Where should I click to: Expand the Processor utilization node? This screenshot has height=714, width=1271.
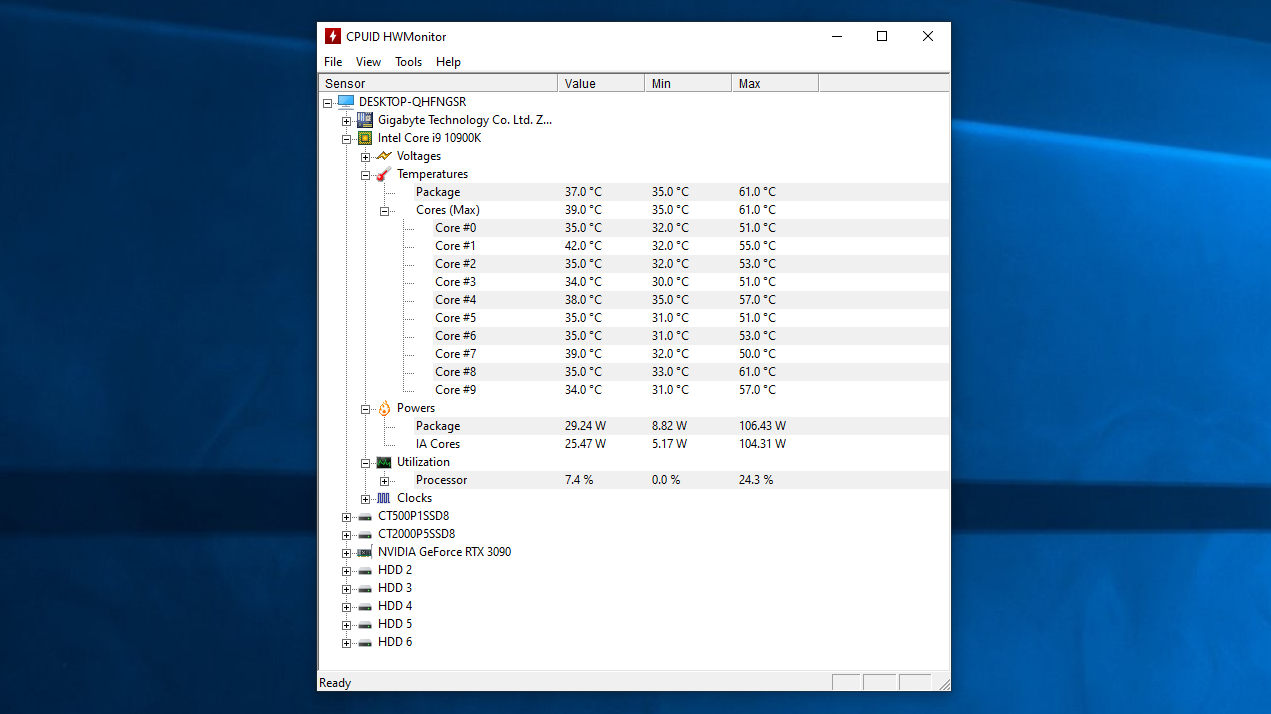(385, 480)
